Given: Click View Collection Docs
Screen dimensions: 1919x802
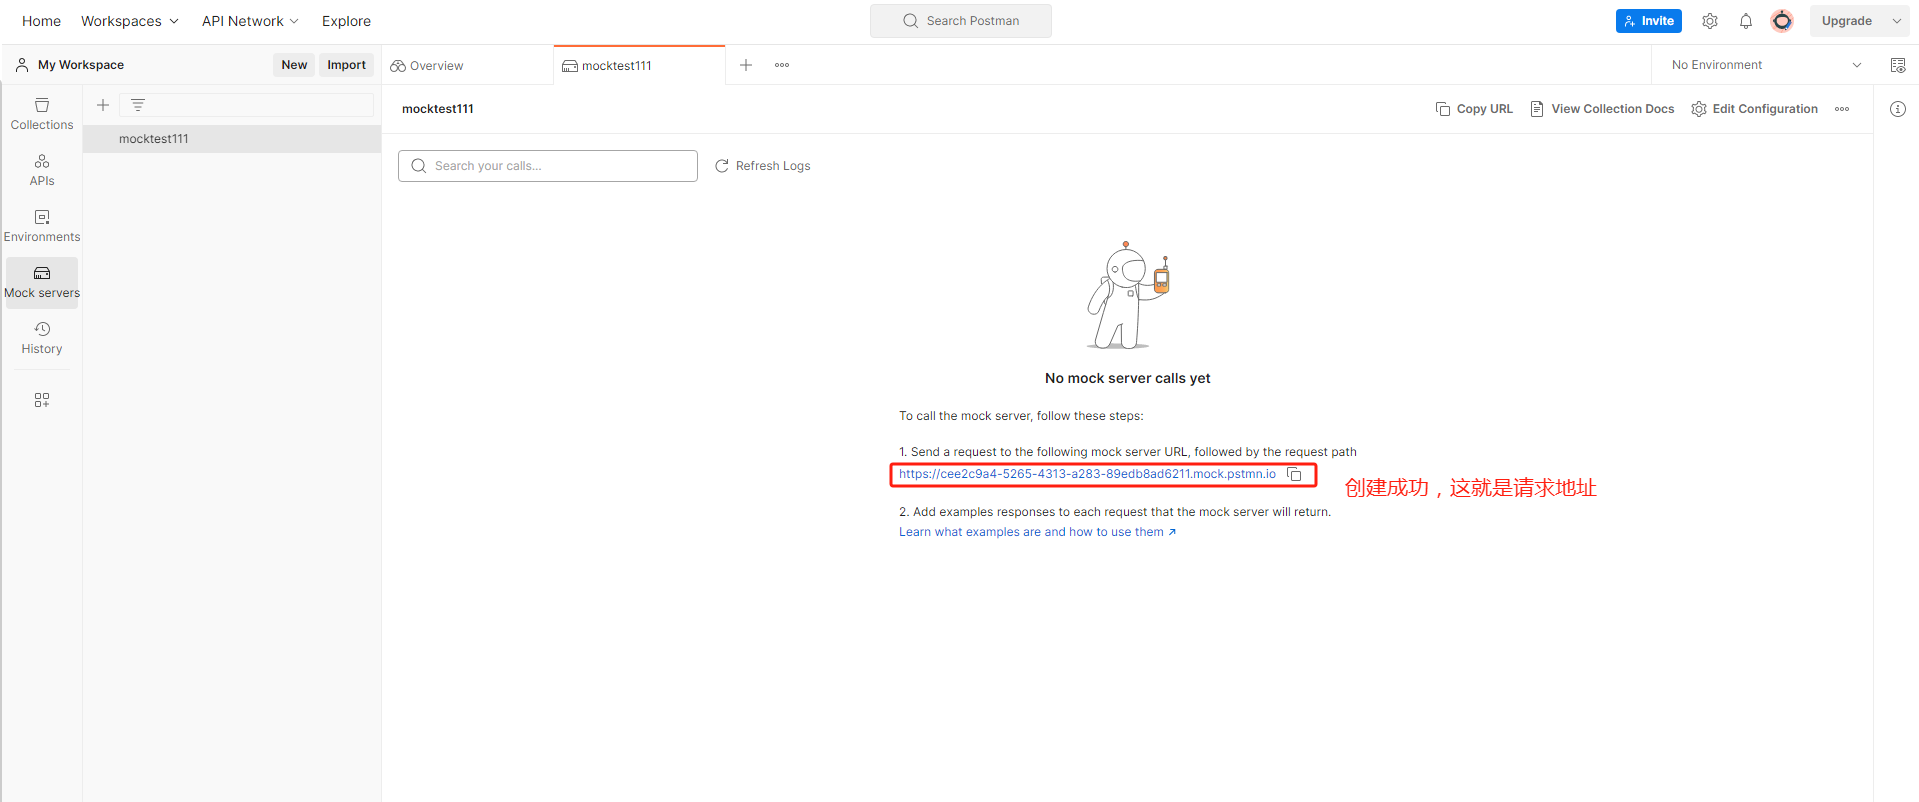Looking at the screenshot, I should (x=1602, y=109).
